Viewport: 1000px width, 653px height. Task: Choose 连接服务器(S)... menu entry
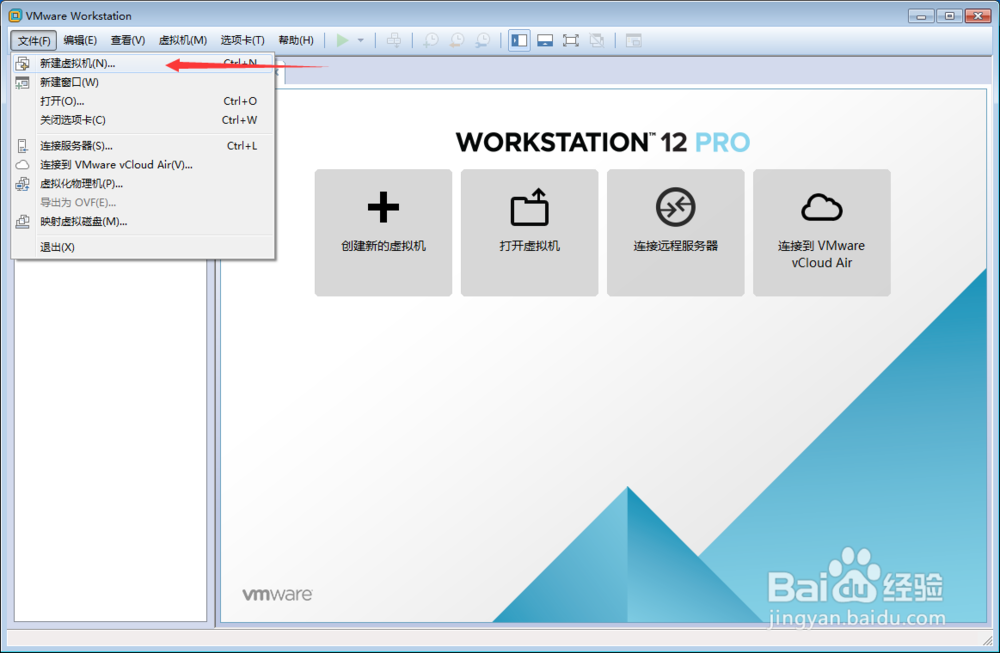[143, 146]
